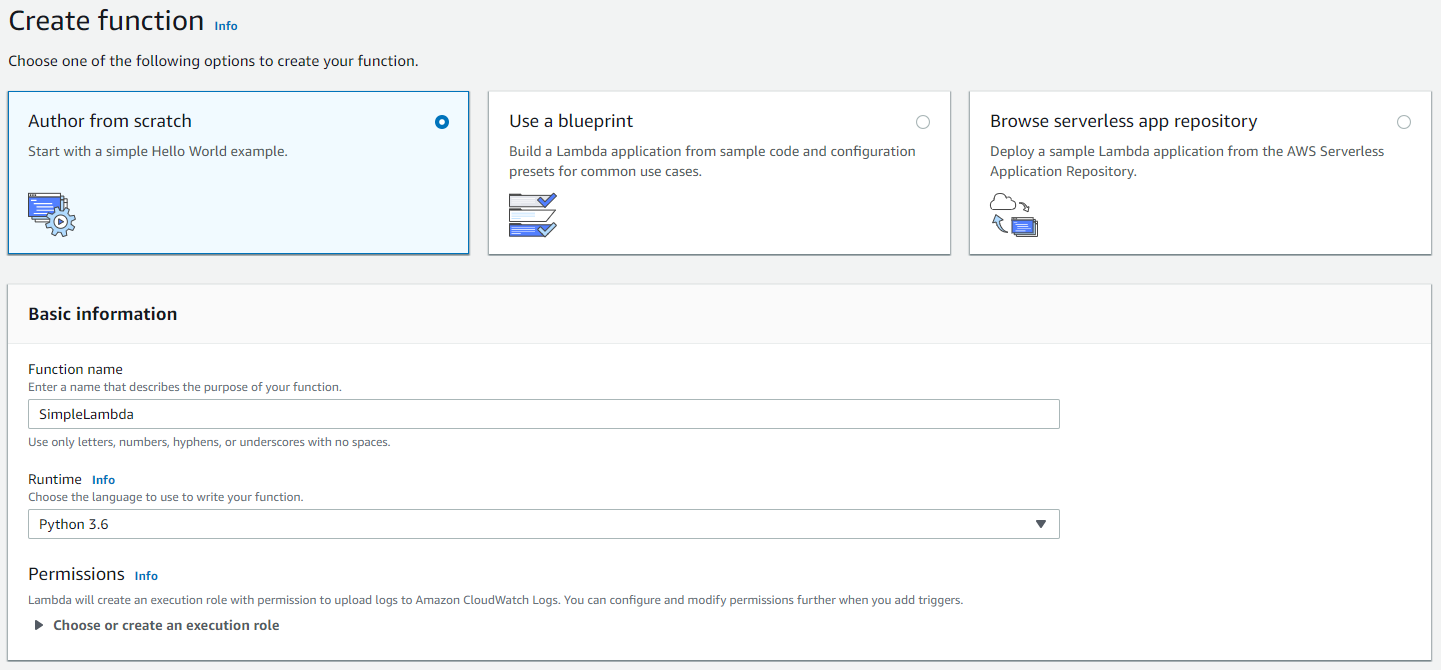1441x670 pixels.
Task: Click the blueprint checklist icon
Action: 532,214
